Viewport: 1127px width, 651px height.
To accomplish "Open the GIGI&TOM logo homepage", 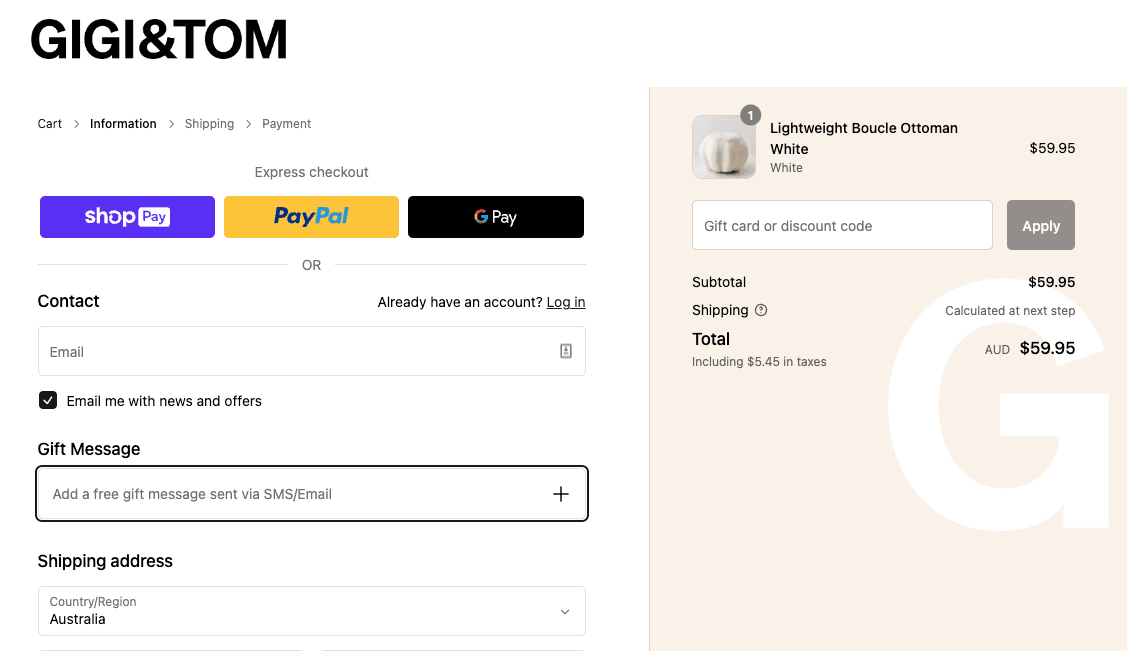I will (159, 40).
